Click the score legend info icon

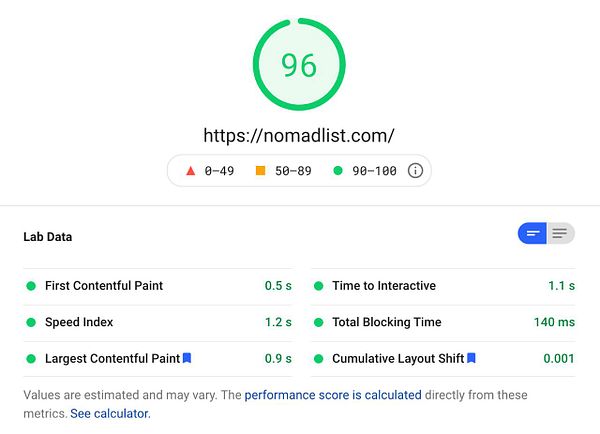pos(415,171)
